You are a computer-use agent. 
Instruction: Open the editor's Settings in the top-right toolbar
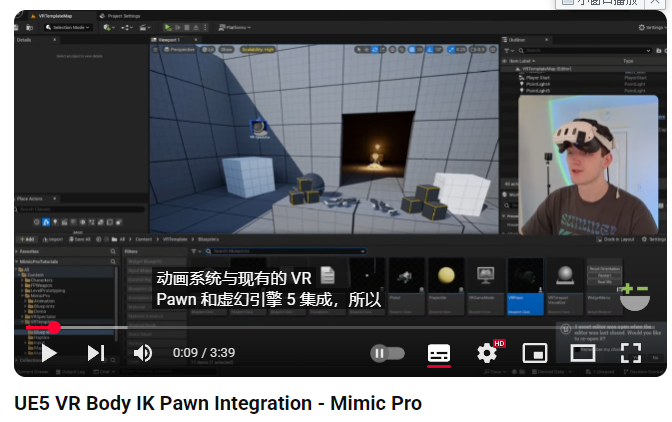pyautogui.click(x=651, y=27)
